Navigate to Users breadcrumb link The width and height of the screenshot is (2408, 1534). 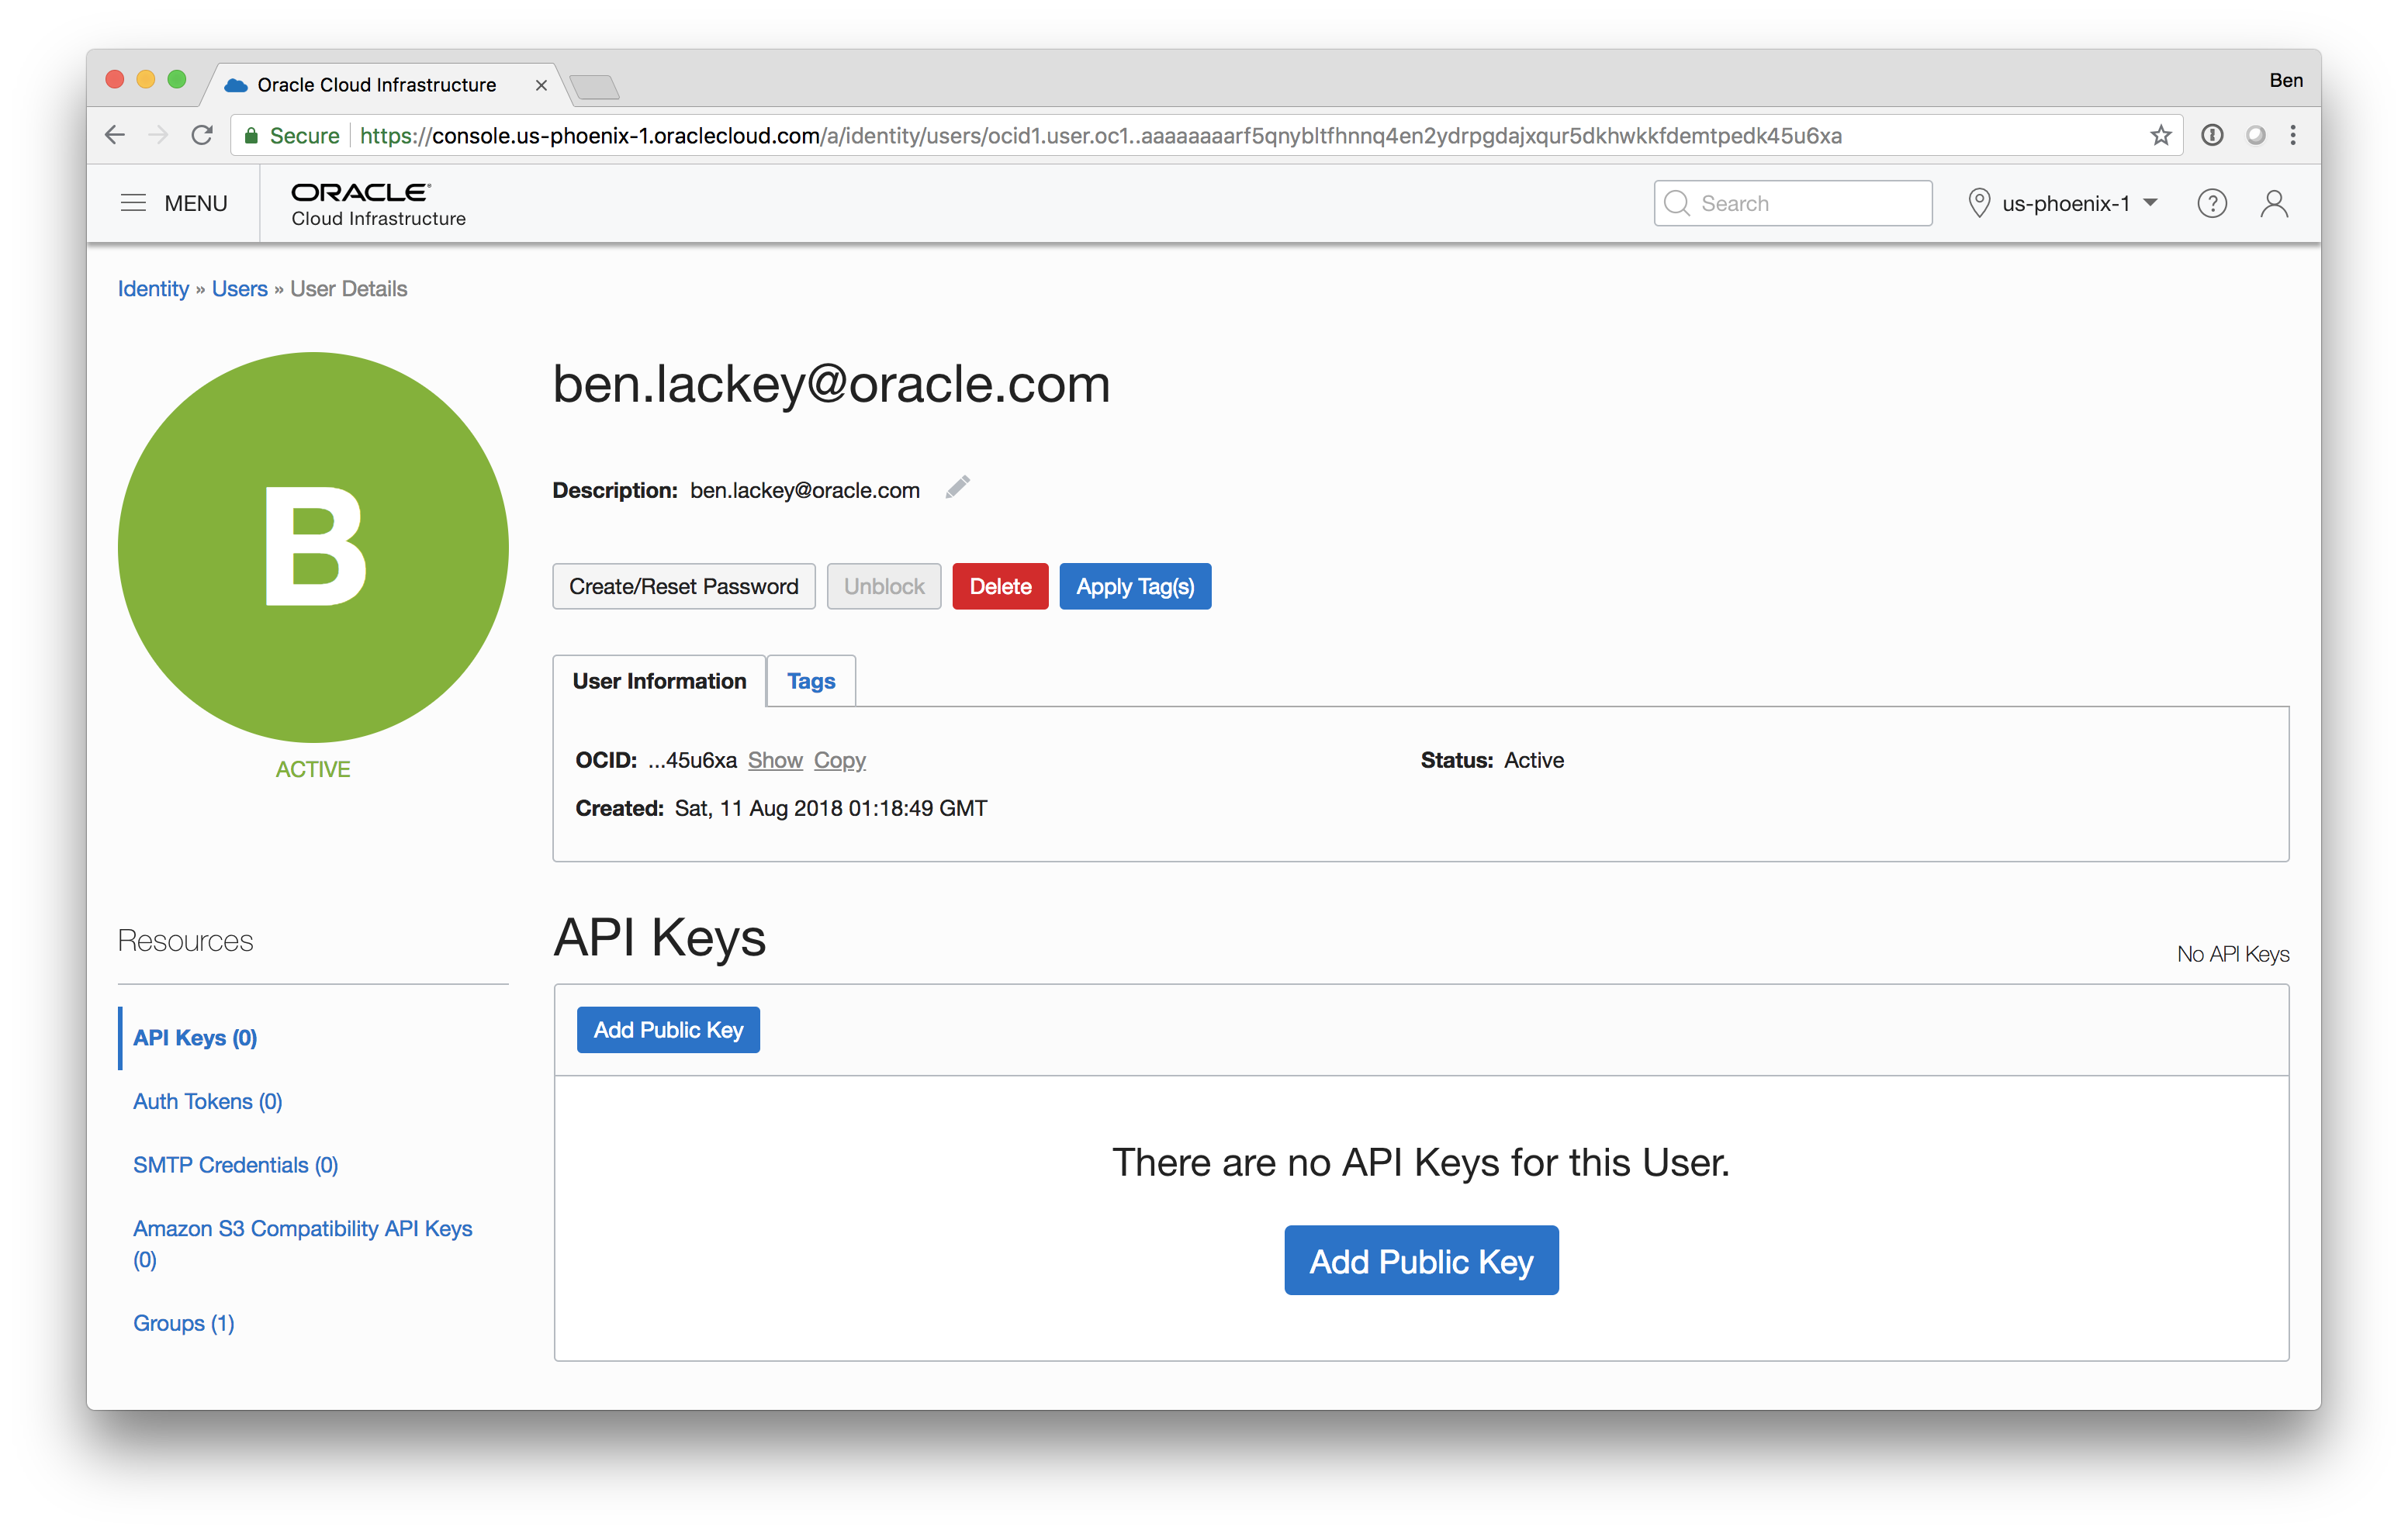(x=239, y=289)
